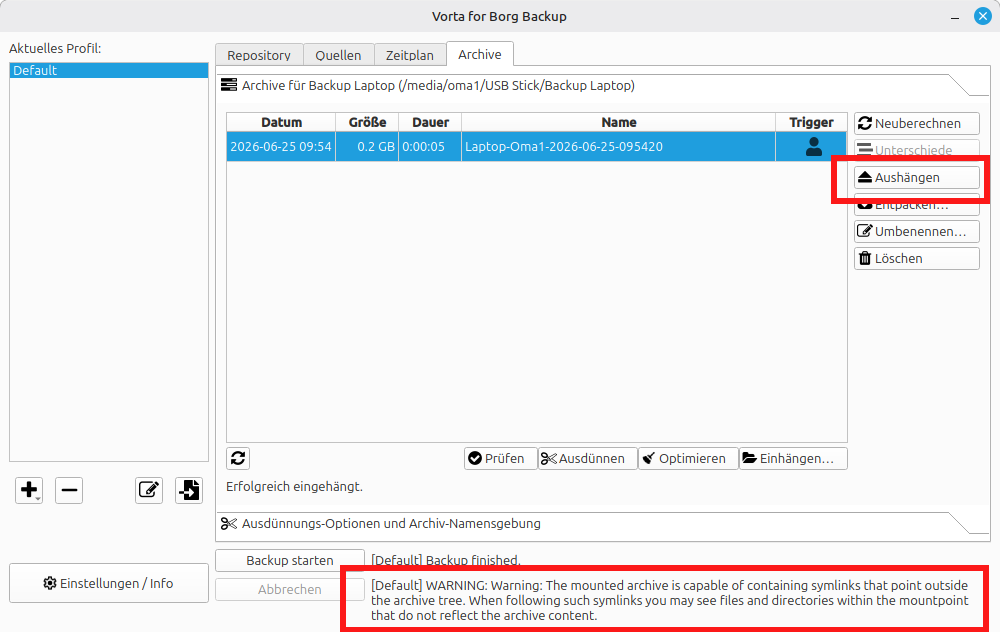The height and width of the screenshot is (632, 1000).
Task: Click Aushängen to unmount archive
Action: click(x=916, y=177)
